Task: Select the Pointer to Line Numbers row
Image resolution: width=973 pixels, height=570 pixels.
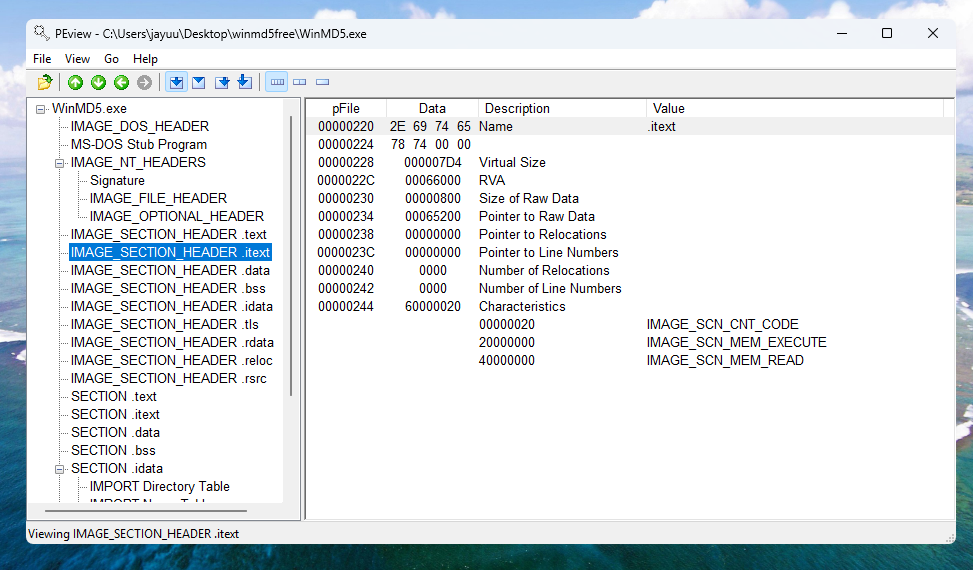Action: (x=630, y=252)
